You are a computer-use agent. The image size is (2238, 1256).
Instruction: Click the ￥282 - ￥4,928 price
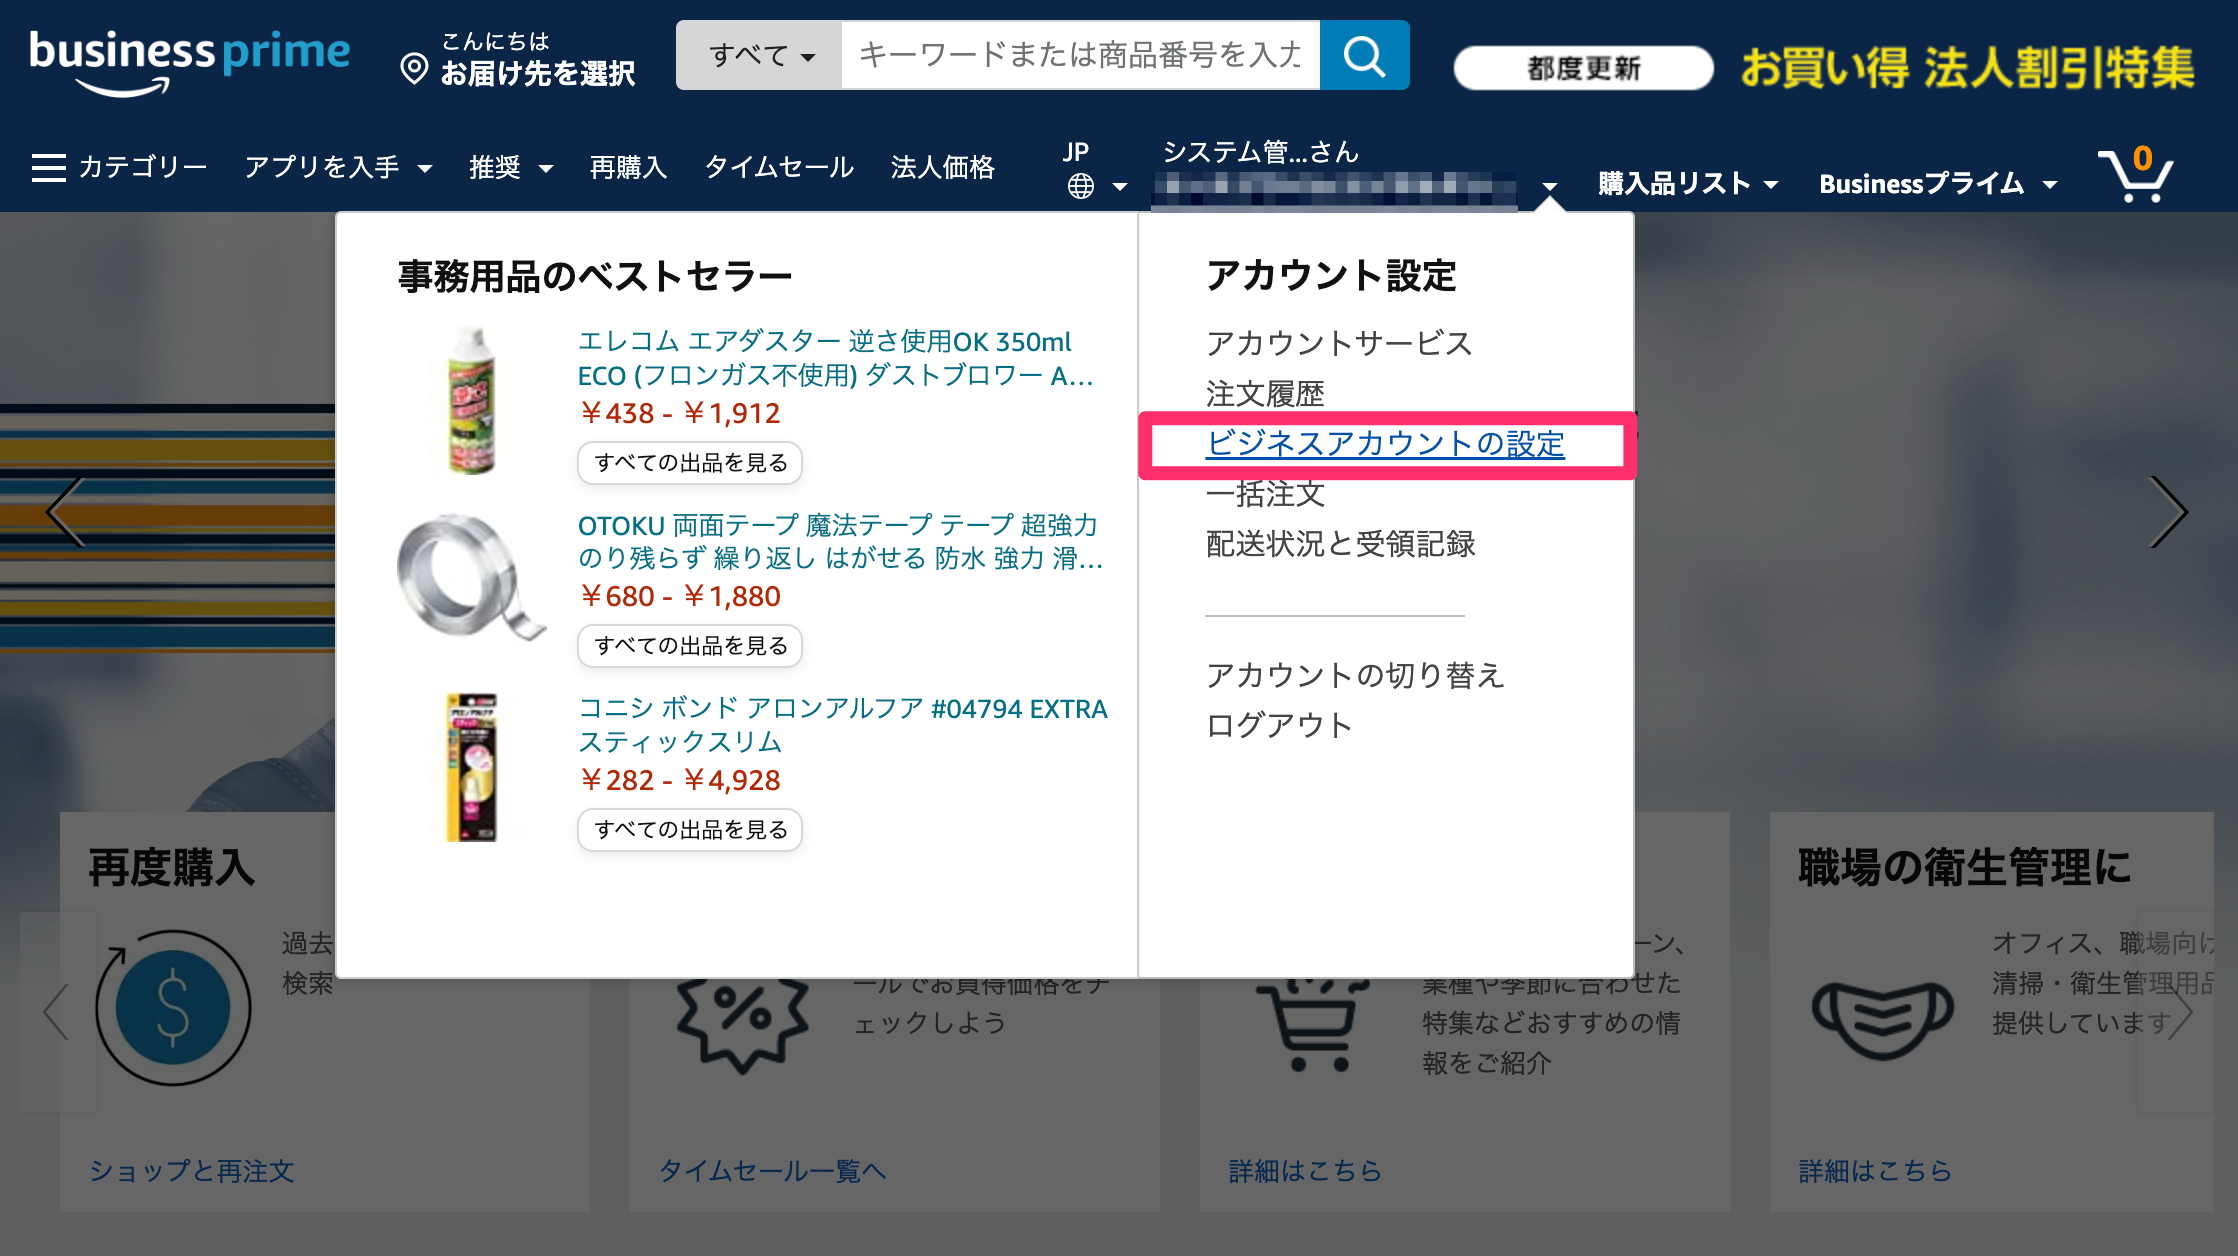[x=680, y=780]
